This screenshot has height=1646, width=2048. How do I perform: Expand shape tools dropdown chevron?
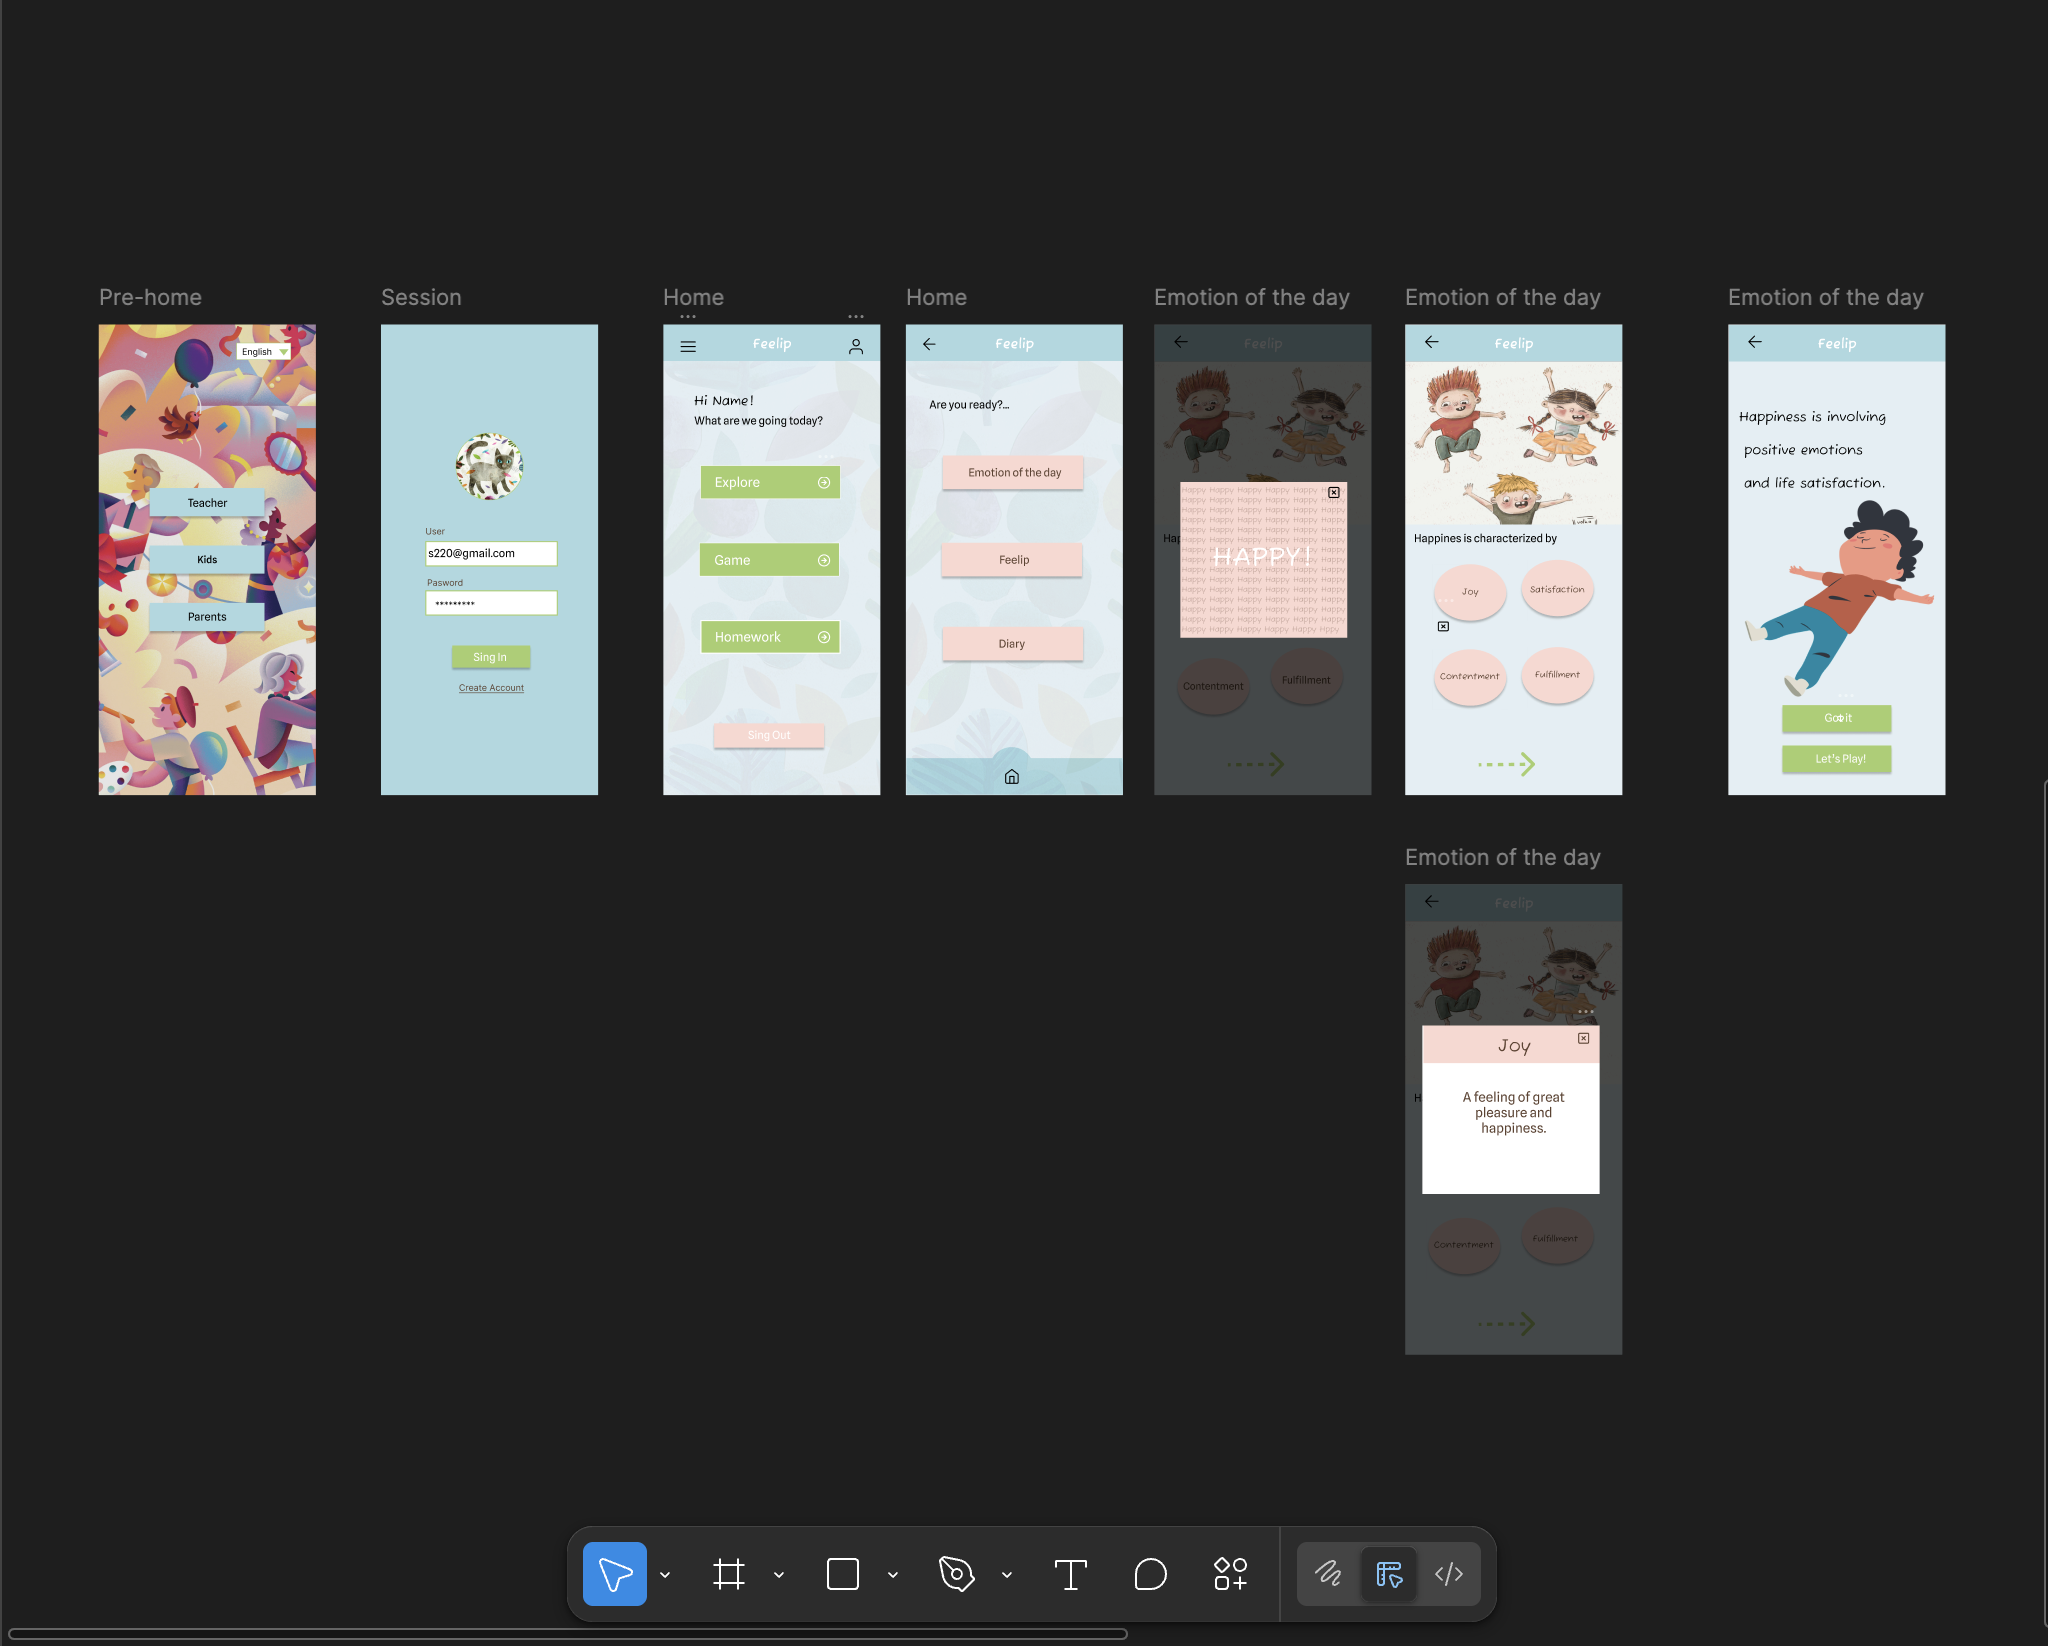(x=893, y=1575)
